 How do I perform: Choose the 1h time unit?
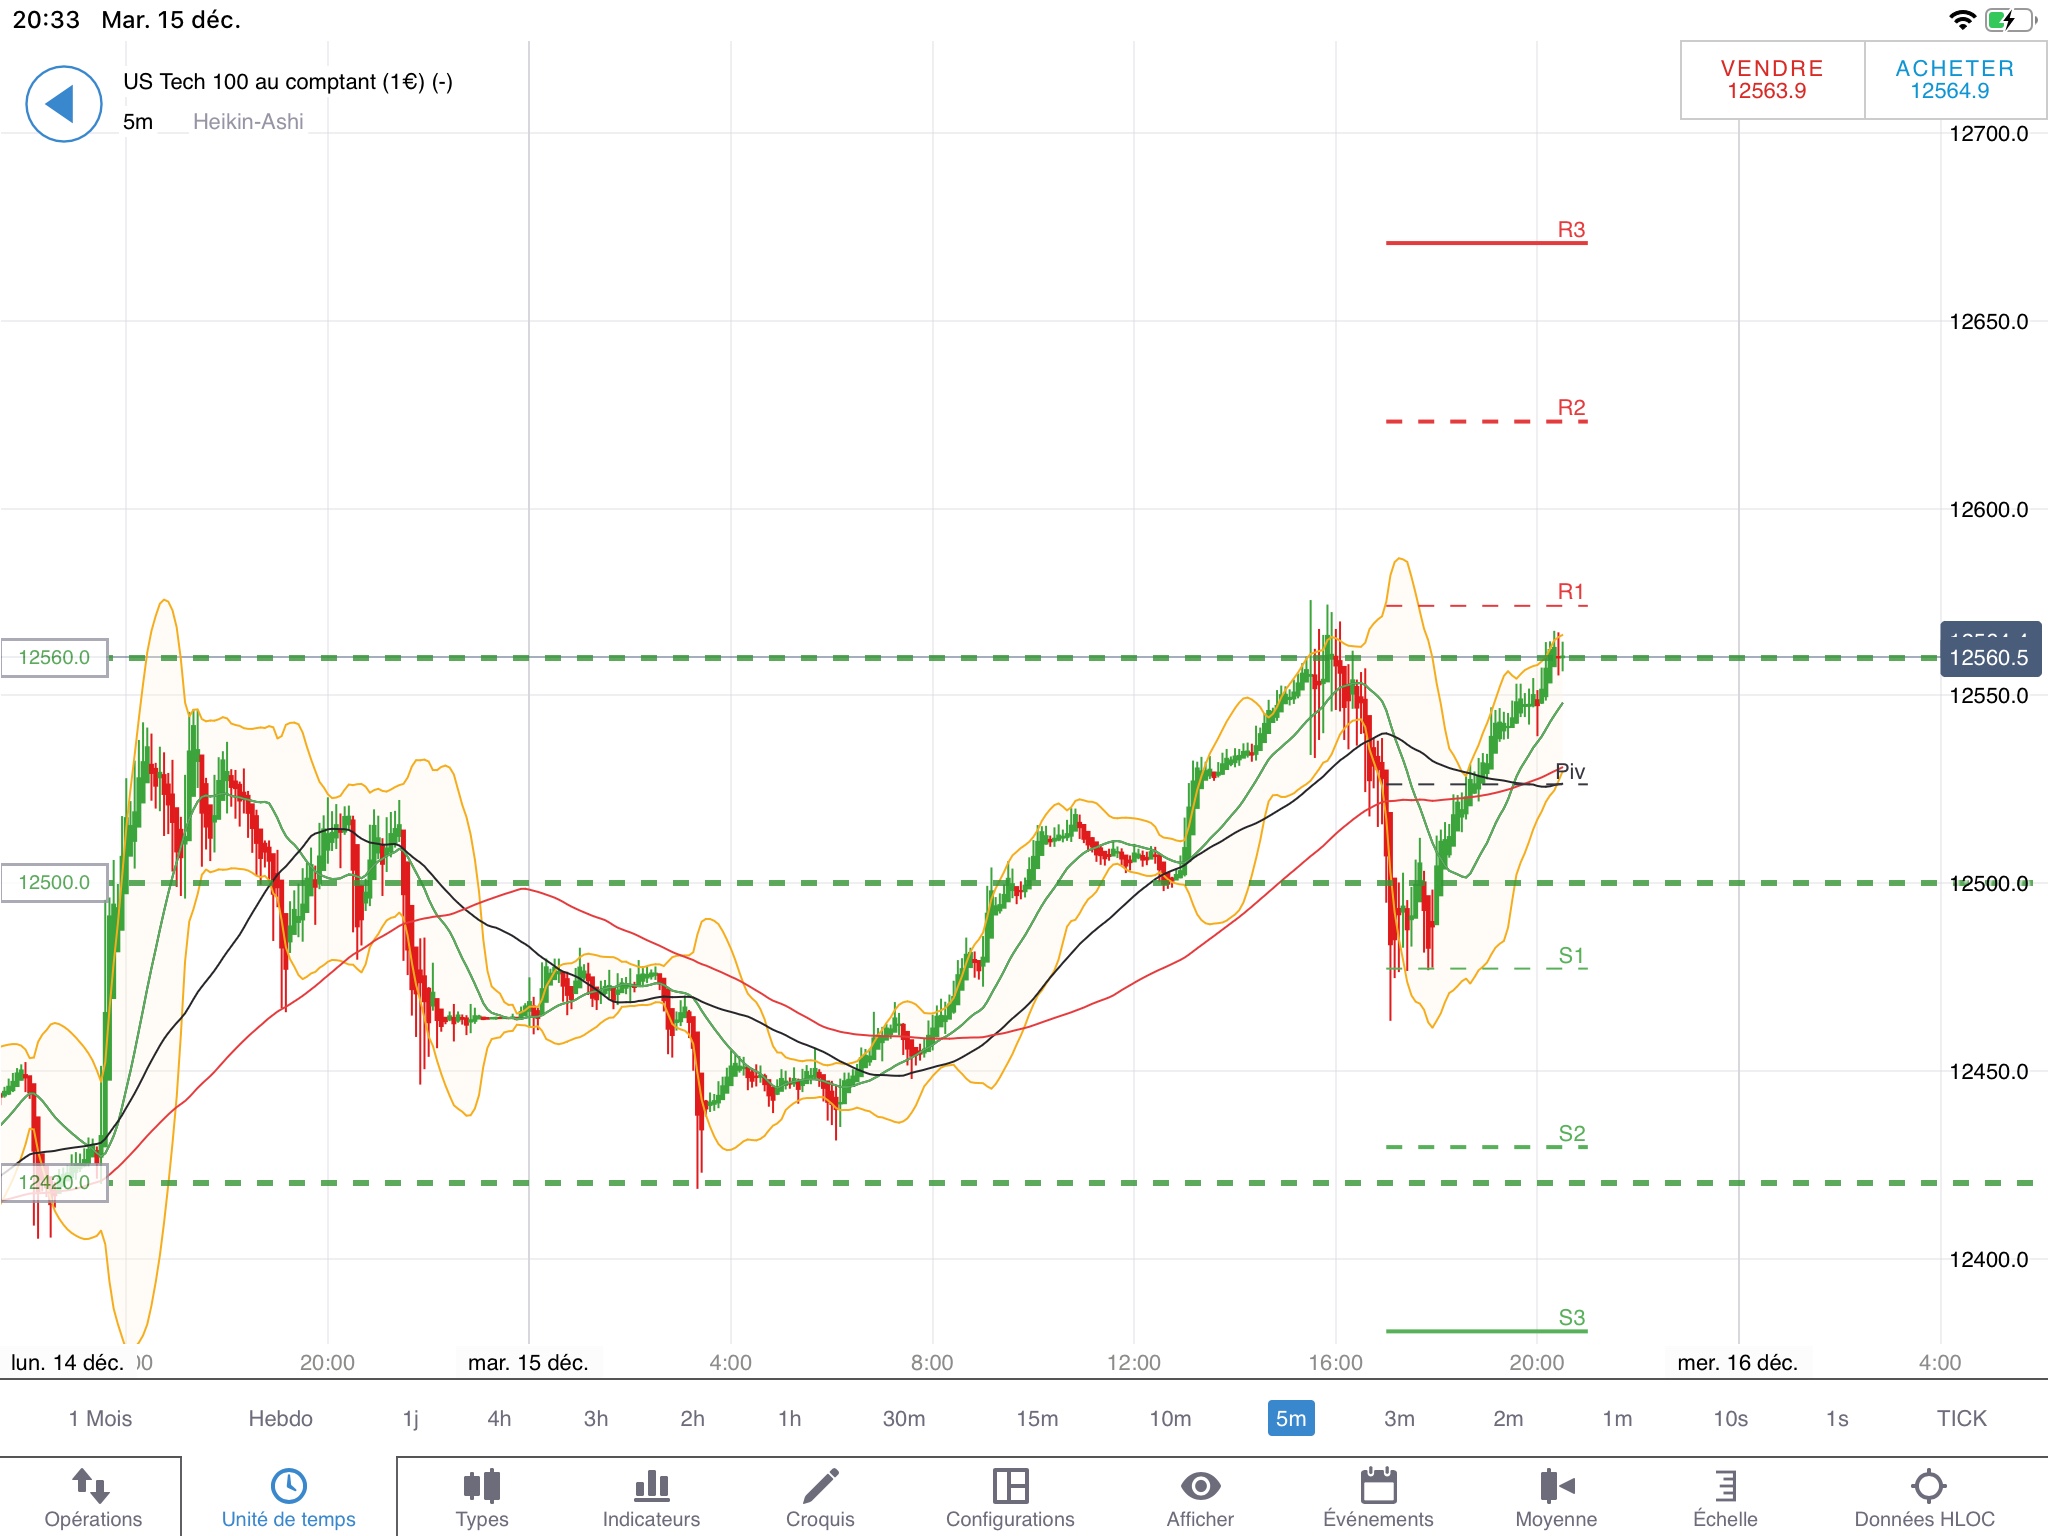[x=789, y=1418]
